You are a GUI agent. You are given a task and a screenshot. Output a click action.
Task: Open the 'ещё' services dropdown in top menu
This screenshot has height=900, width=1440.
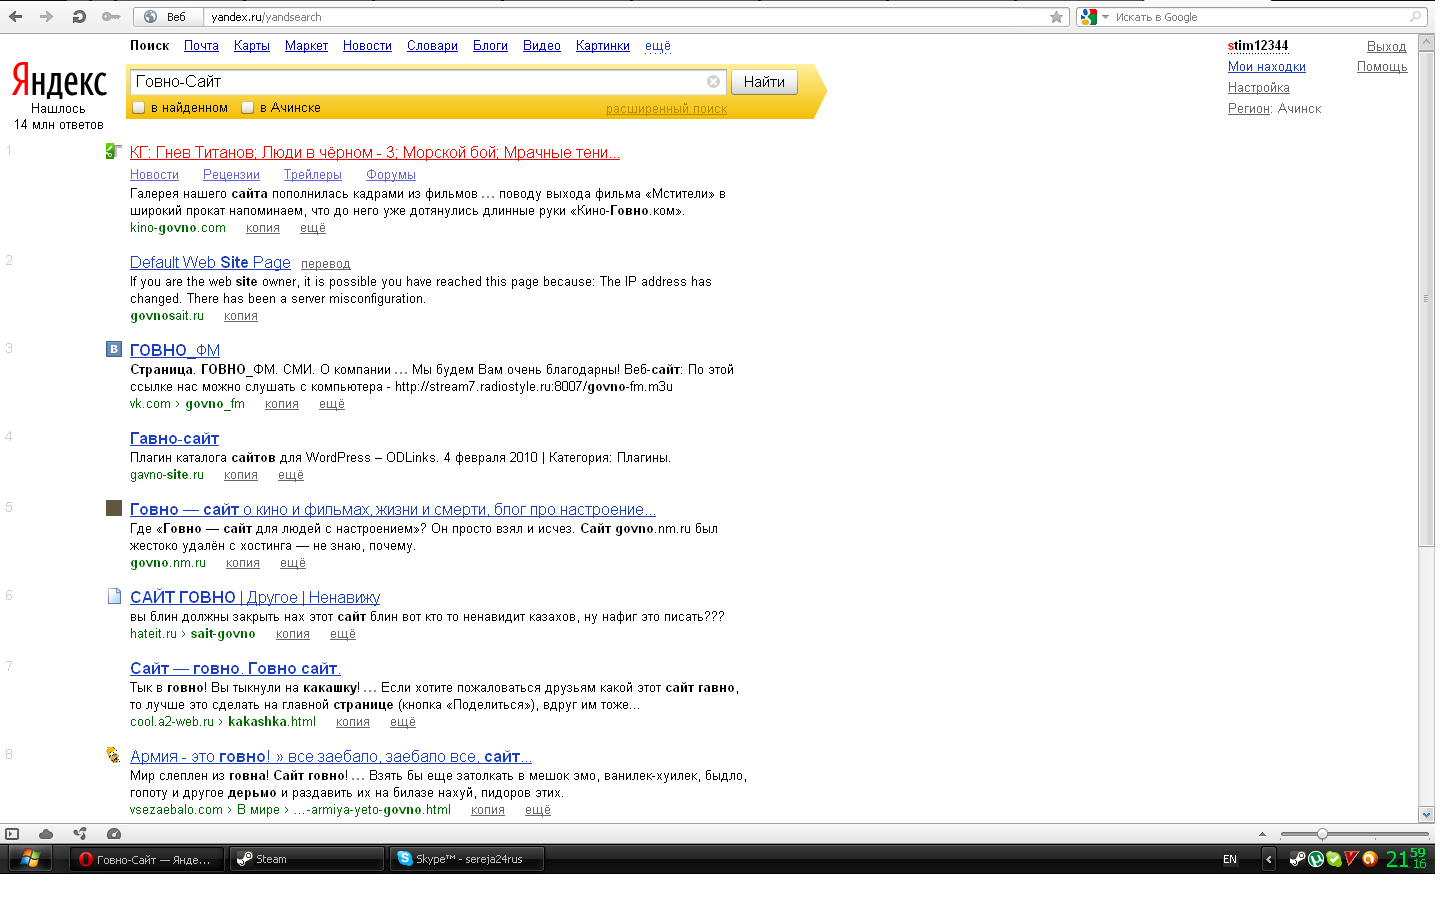coord(658,46)
